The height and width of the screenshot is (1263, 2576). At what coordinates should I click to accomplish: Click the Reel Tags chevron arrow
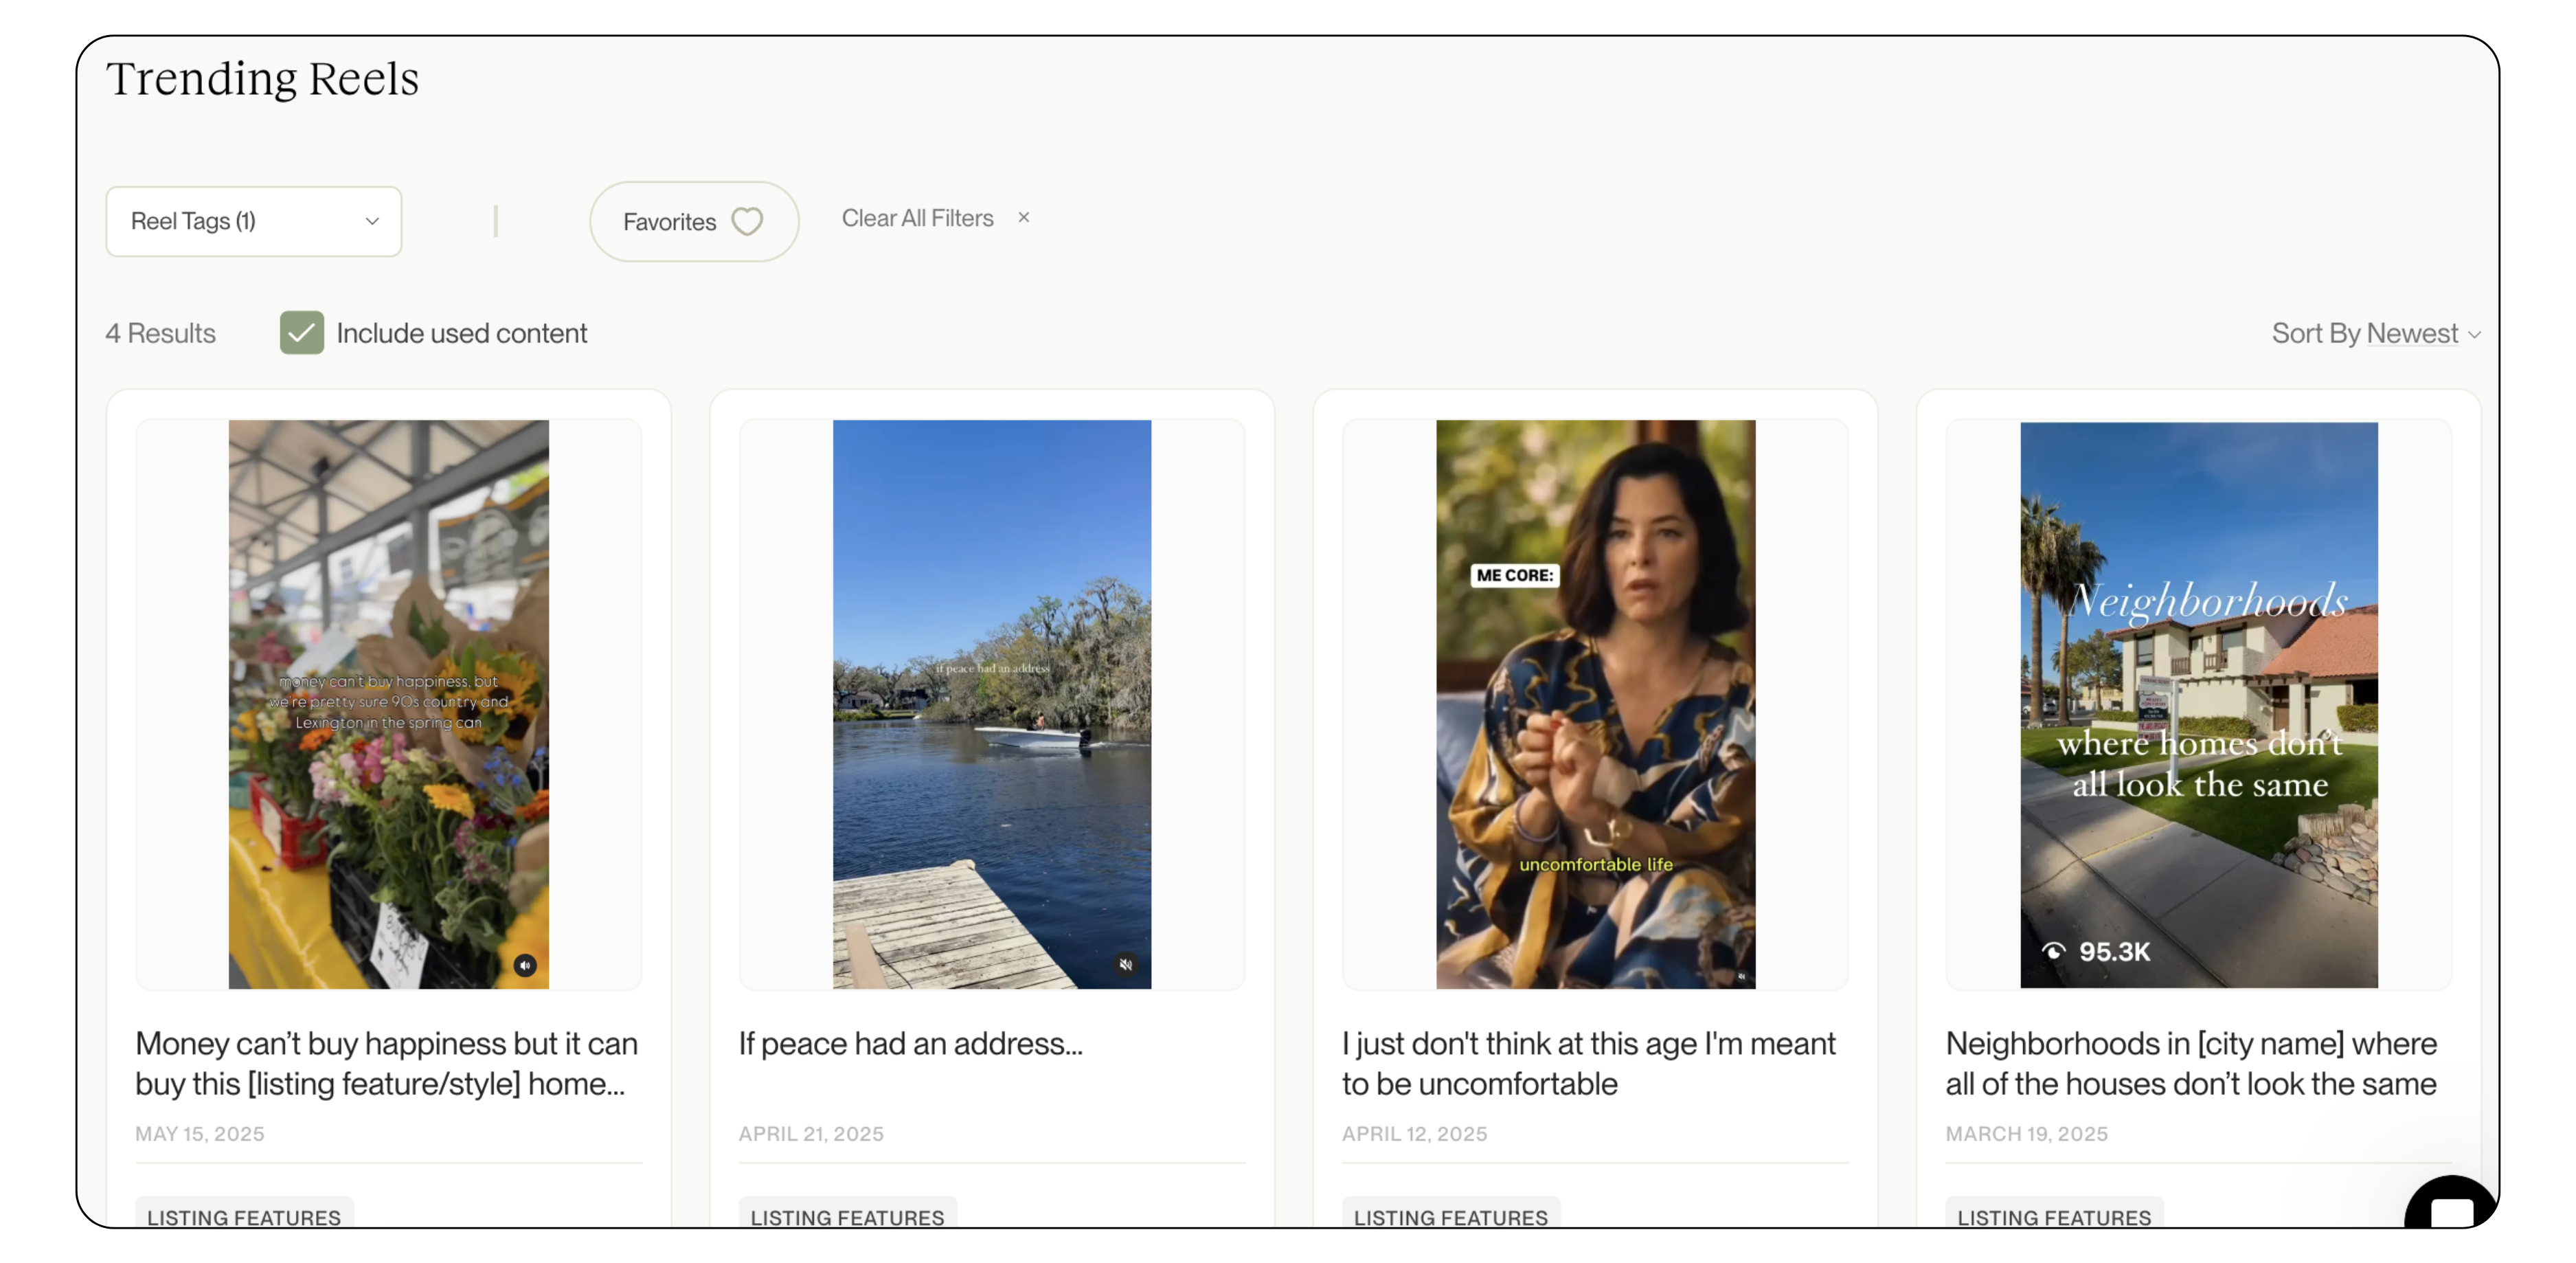coord(372,221)
